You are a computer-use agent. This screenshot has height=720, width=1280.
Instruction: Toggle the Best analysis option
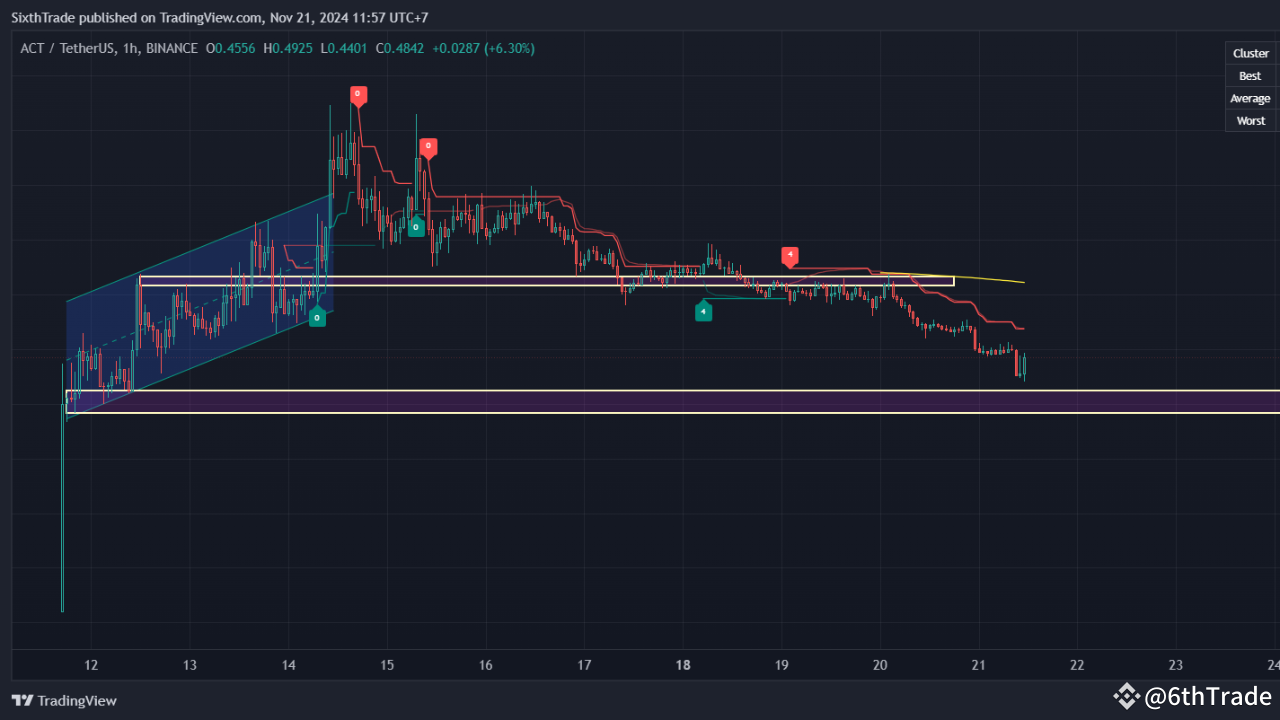click(x=1250, y=75)
